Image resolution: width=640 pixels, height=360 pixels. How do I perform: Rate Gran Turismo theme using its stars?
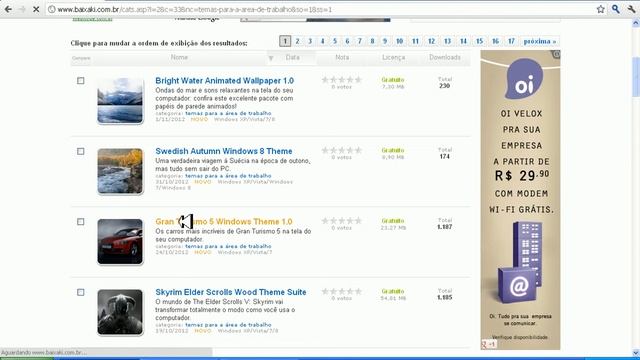coord(342,221)
